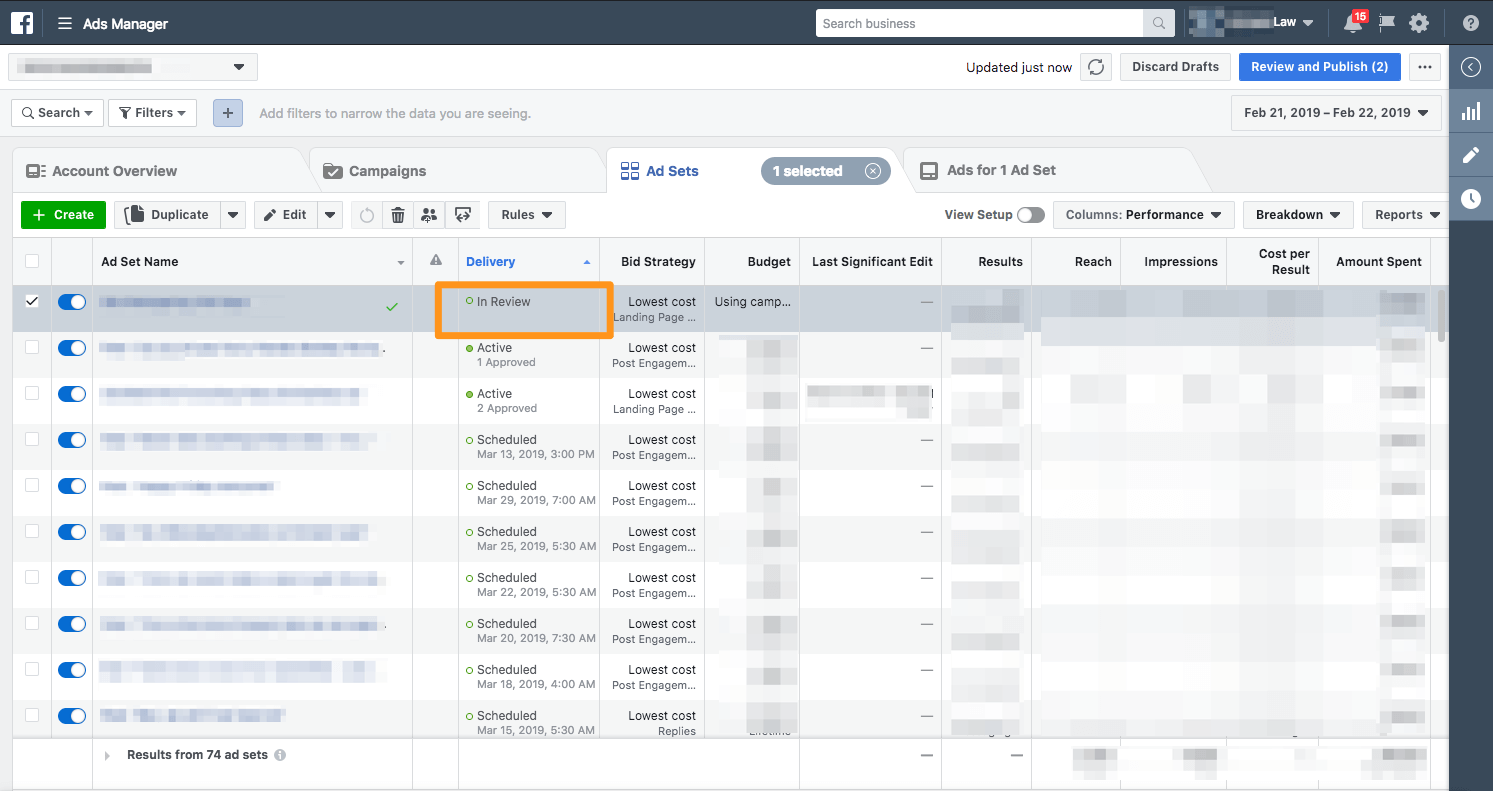Clear selection with X in 1 selected pill

tap(873, 171)
